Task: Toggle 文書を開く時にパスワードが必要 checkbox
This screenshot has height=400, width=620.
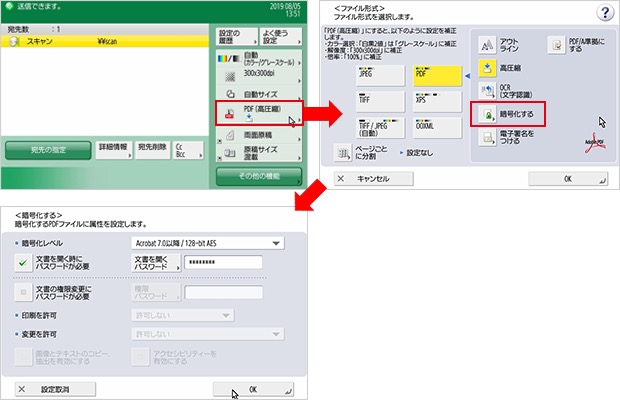Action: (x=23, y=263)
